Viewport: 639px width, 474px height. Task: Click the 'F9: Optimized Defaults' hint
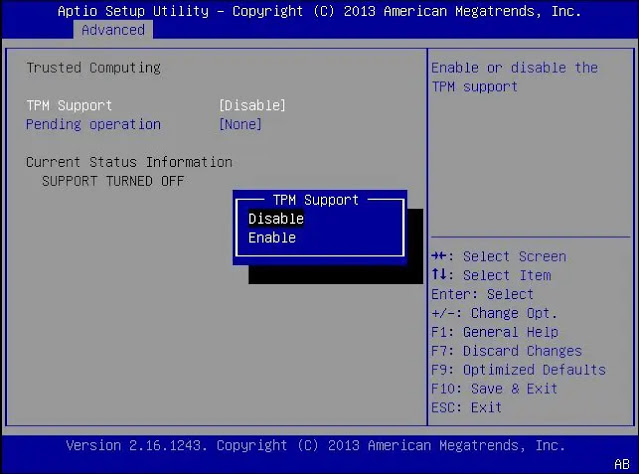518,370
